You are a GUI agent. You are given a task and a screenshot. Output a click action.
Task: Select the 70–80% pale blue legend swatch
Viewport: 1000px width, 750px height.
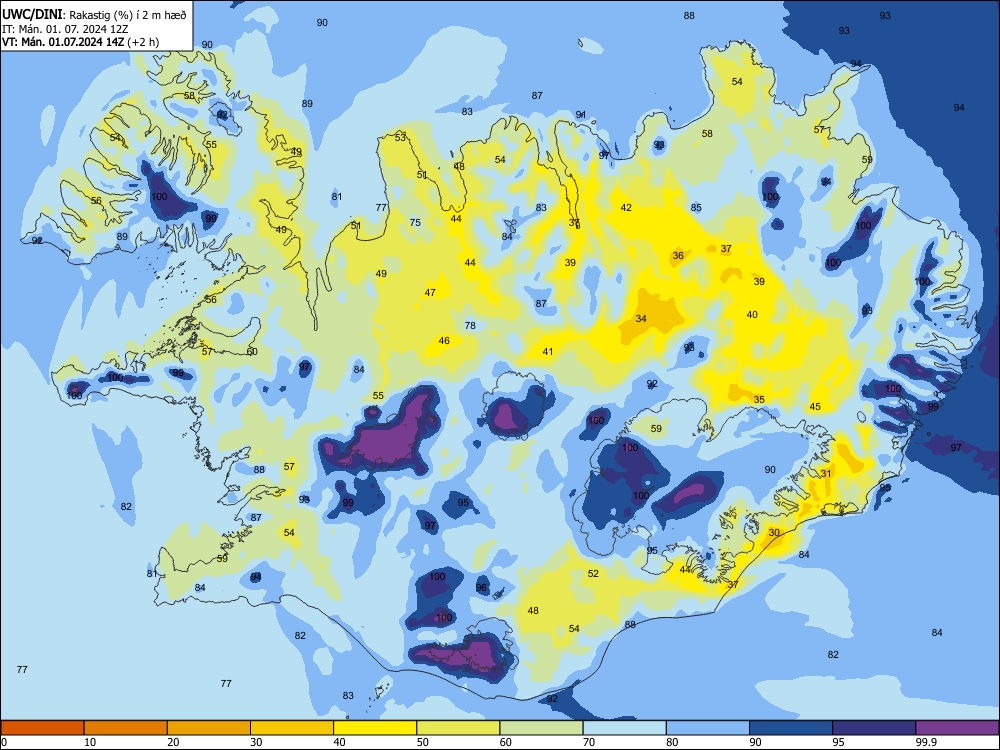(x=624, y=728)
